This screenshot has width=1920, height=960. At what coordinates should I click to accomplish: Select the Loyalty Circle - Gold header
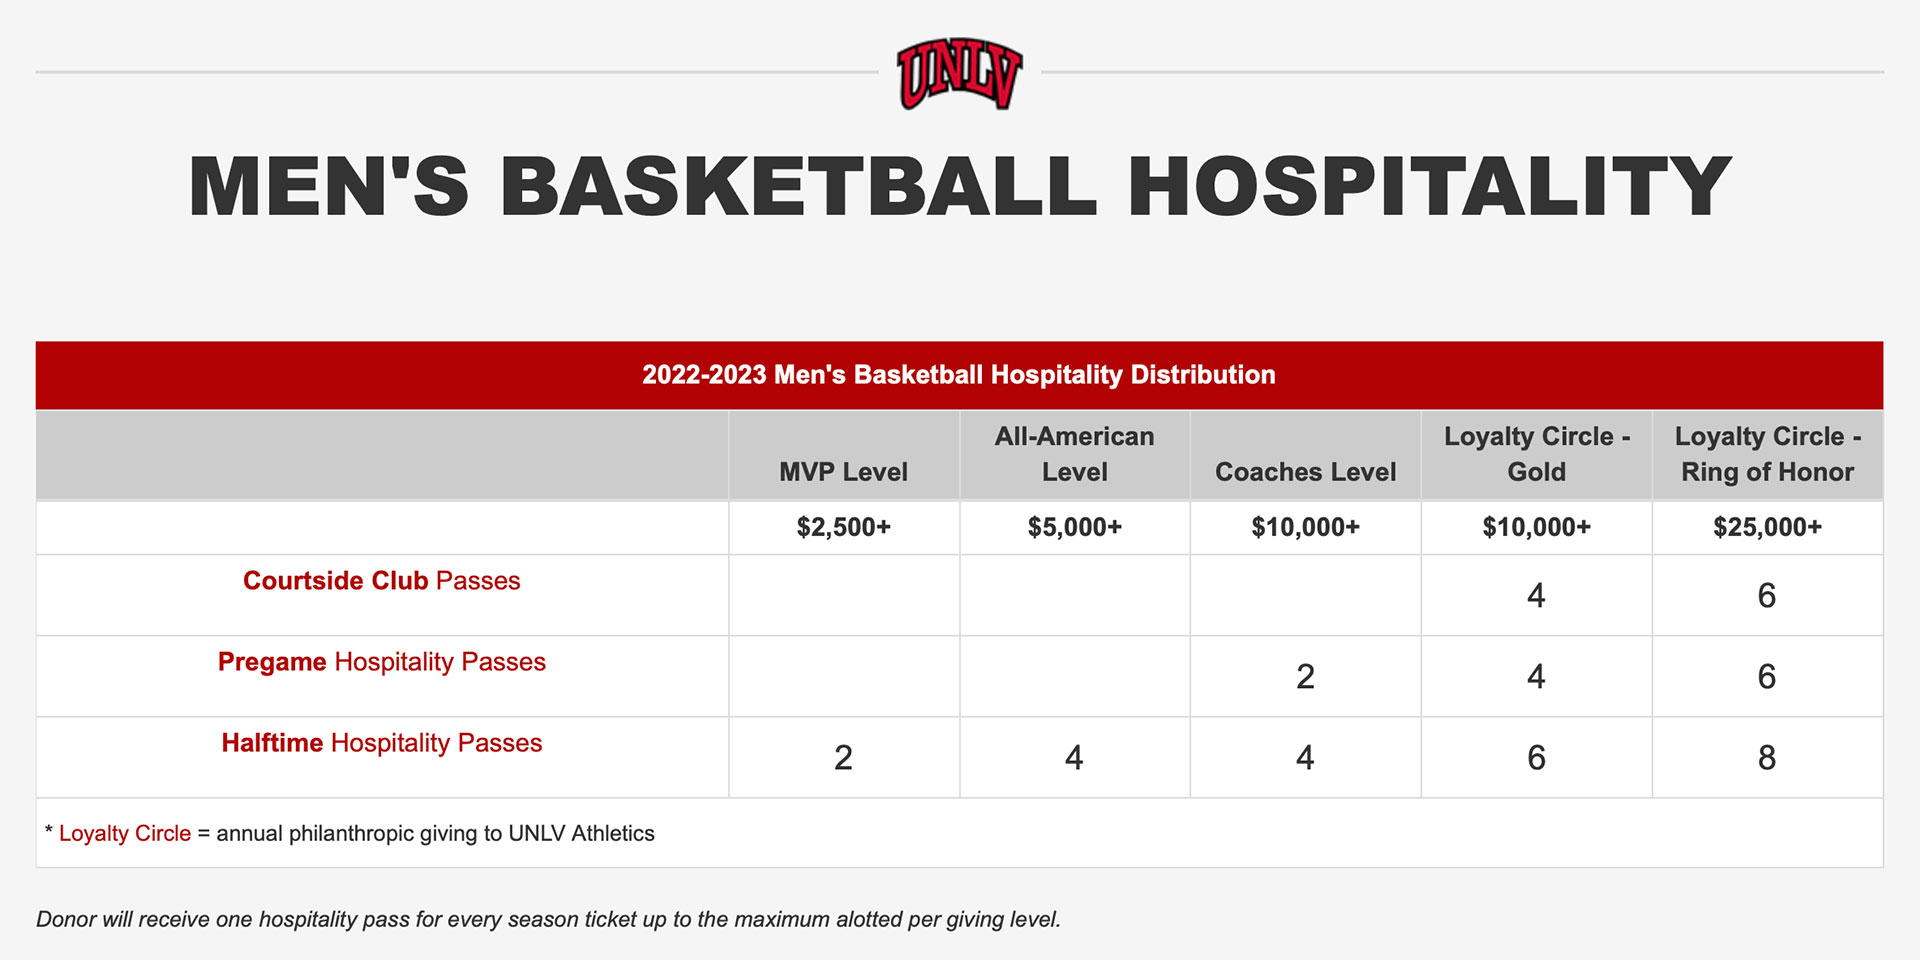[x=1536, y=454]
